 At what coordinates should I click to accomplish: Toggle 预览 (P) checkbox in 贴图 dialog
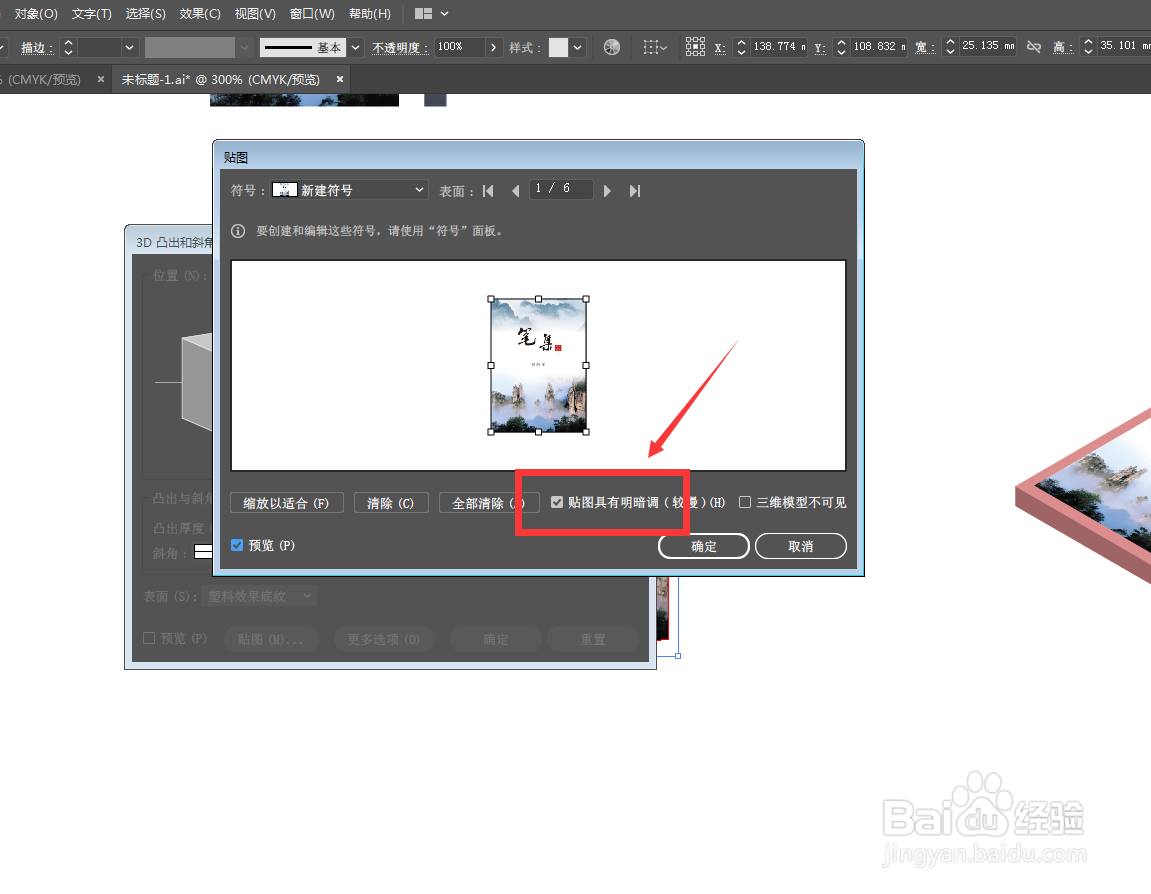(237, 545)
